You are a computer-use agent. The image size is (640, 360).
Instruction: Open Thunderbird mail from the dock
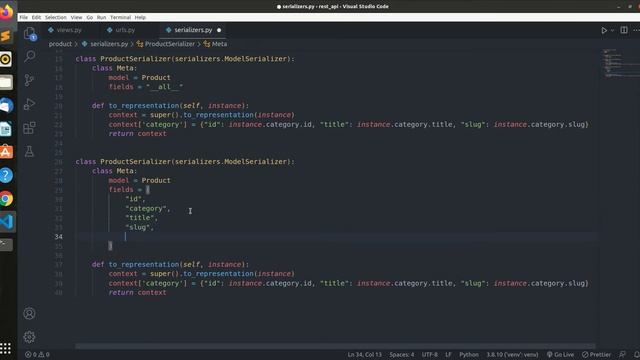(x=6, y=106)
